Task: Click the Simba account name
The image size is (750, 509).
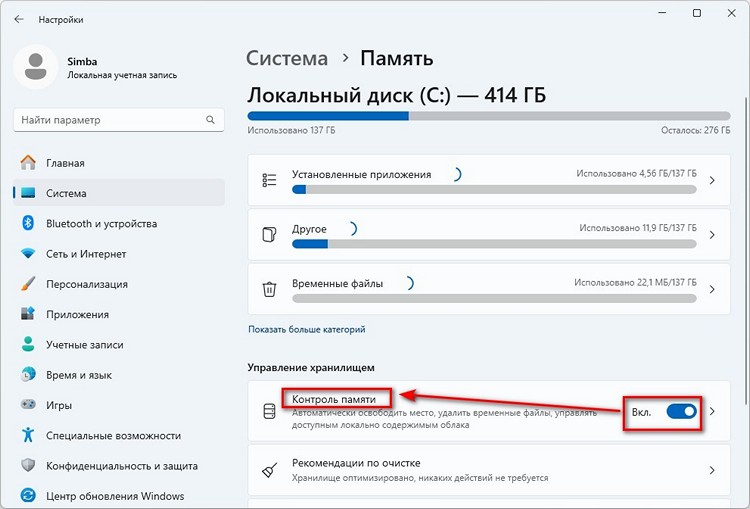Action: tap(82, 61)
